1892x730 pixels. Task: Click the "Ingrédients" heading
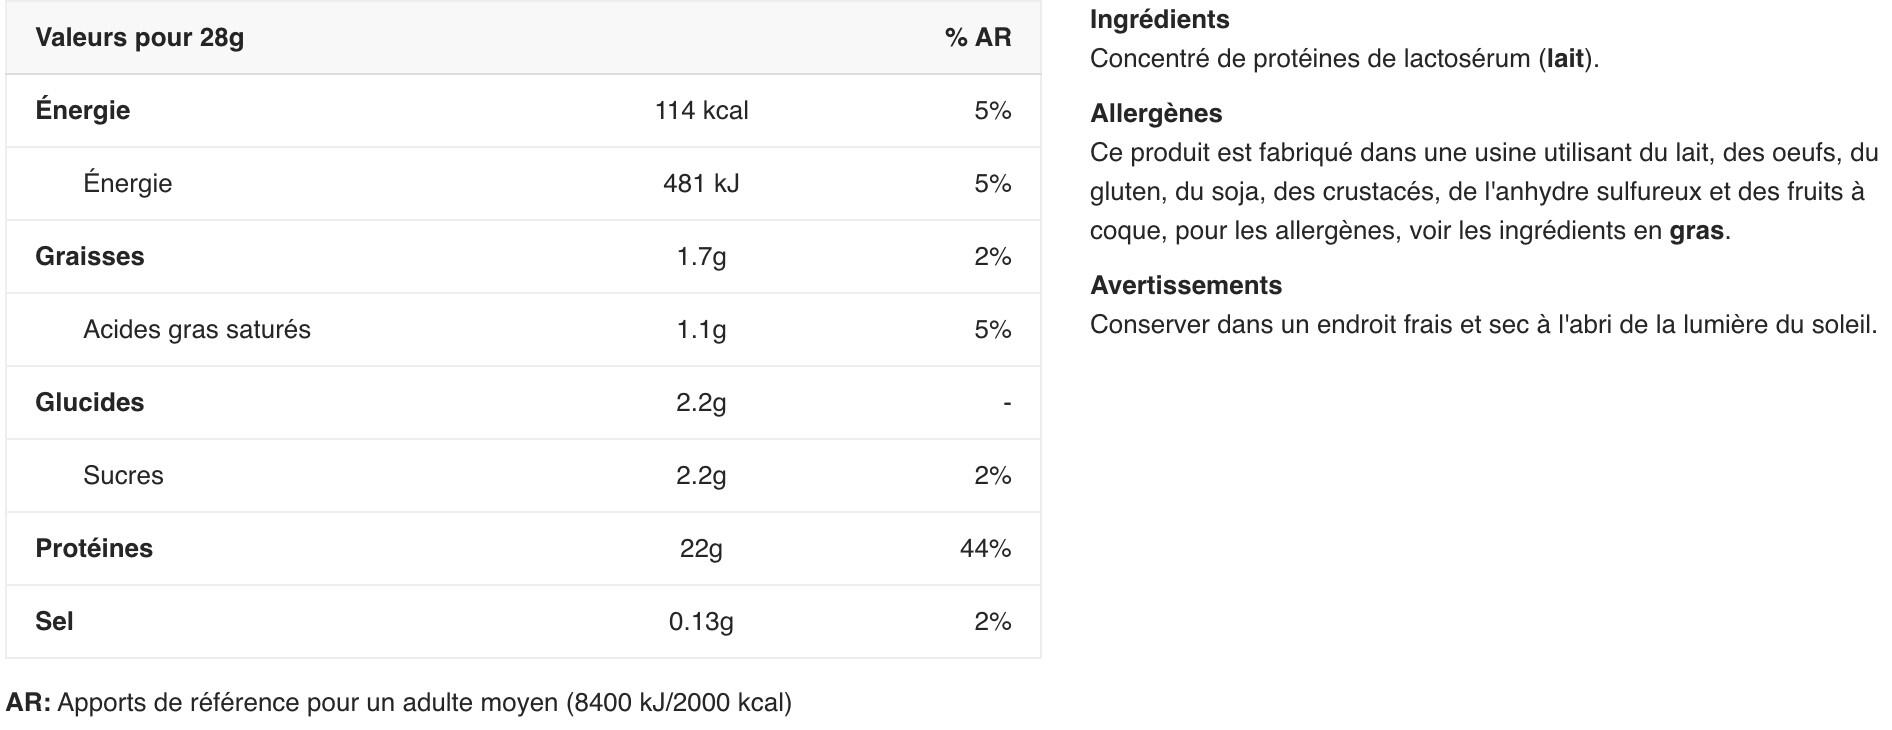1159,20
